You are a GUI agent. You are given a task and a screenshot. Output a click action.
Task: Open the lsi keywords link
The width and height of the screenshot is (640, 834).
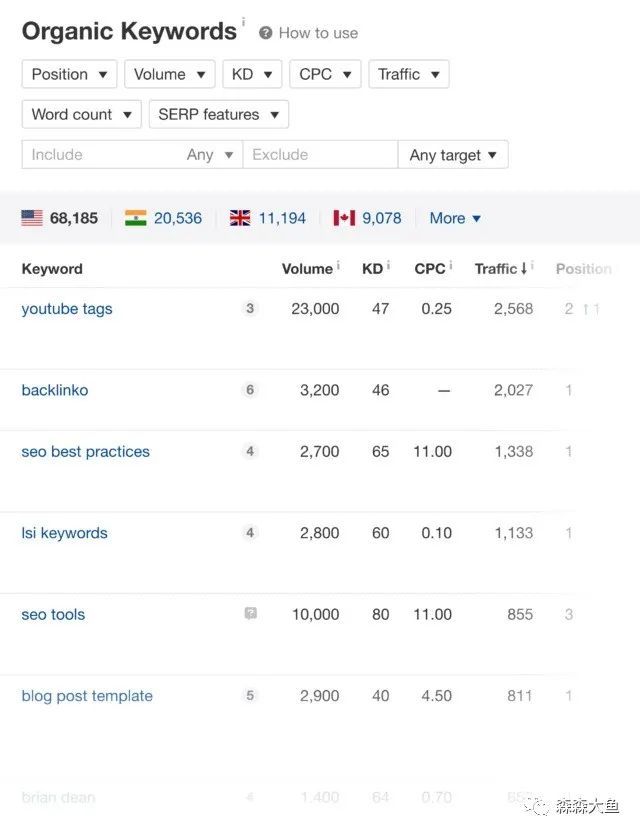point(64,533)
